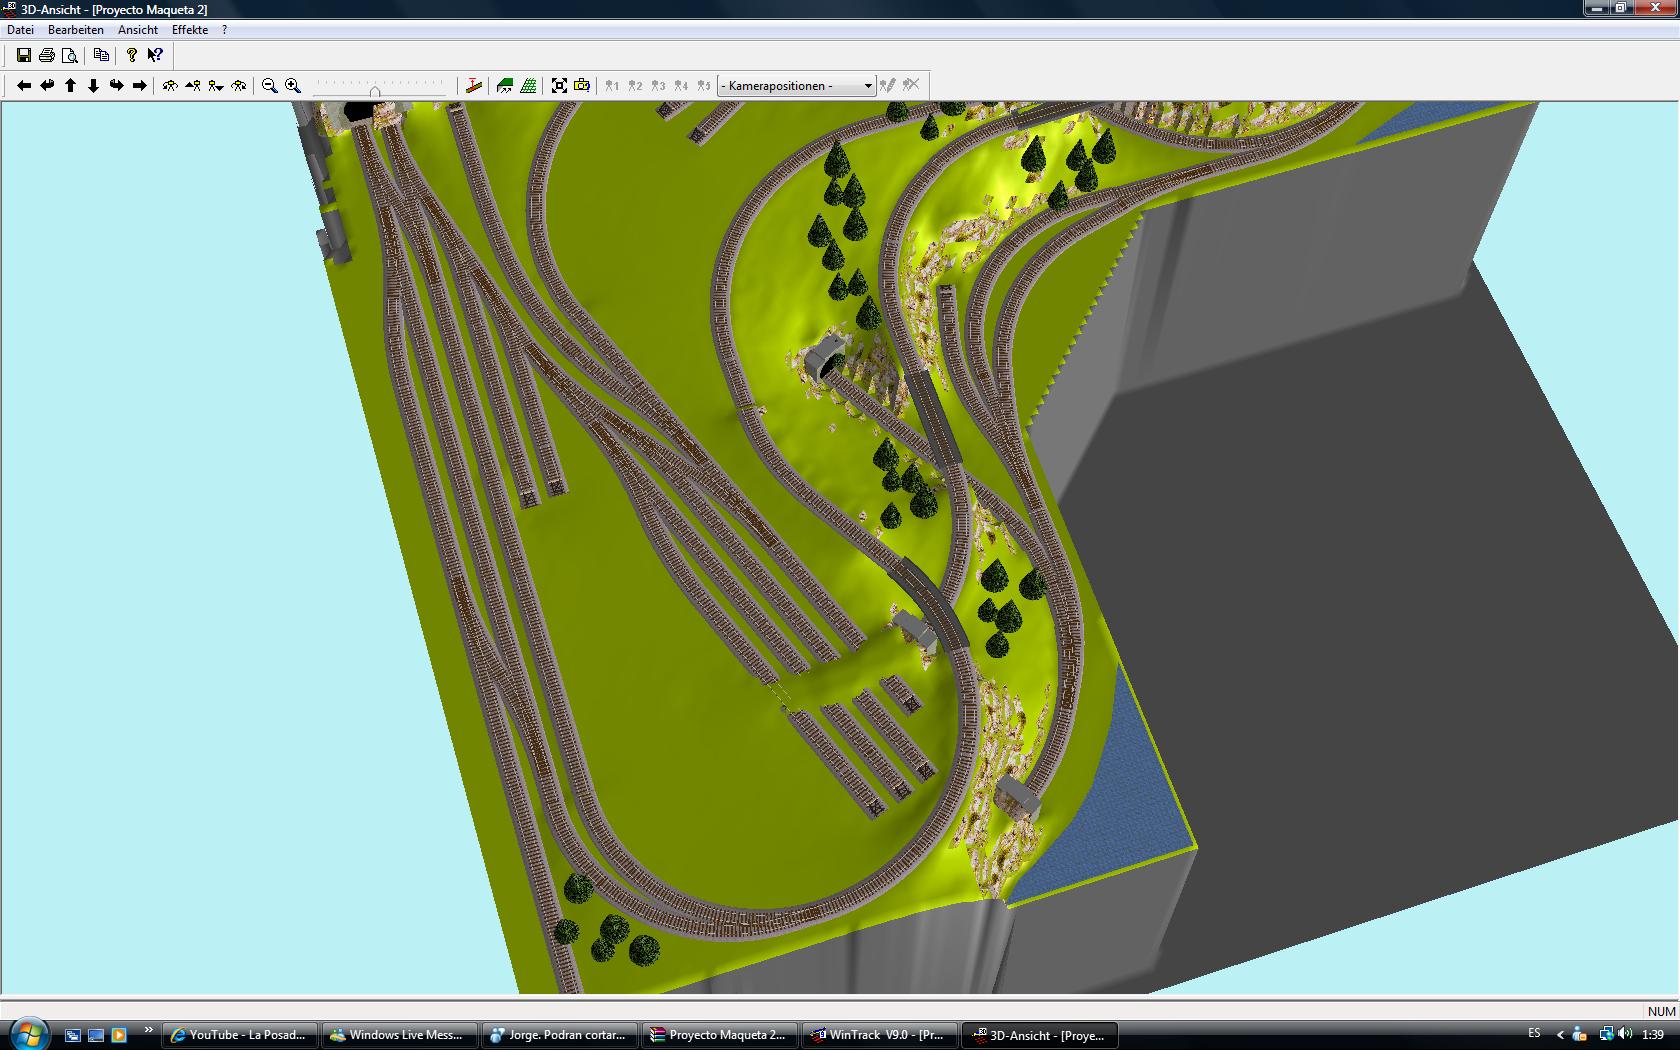Click the clock showing 1:39
Viewport: 1680px width, 1050px height.
coord(1653,1035)
